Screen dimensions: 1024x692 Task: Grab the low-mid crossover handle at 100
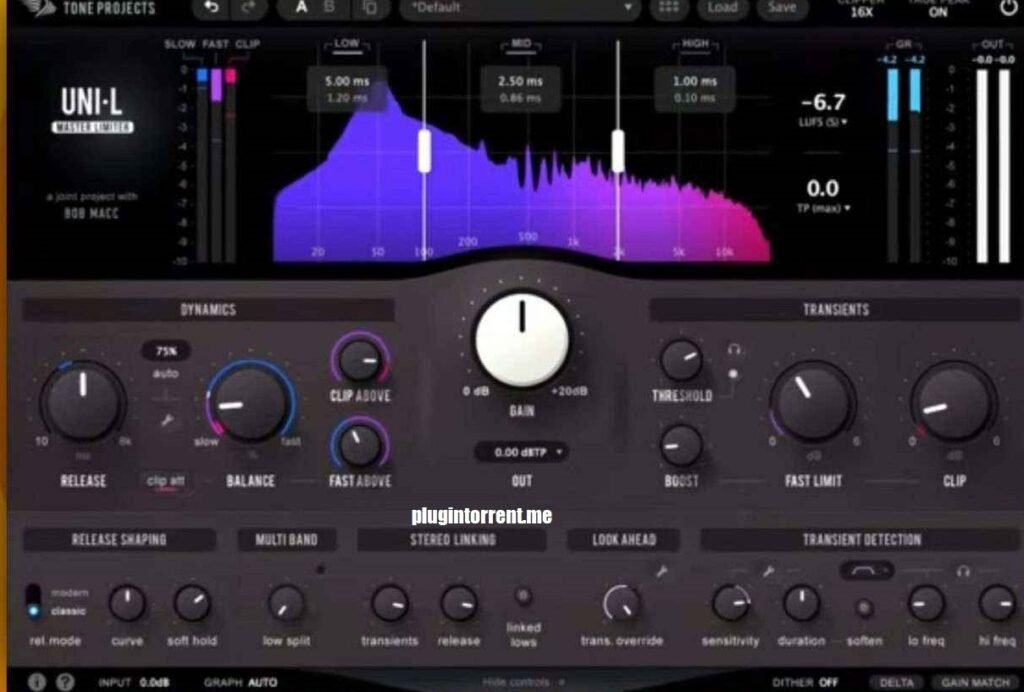pyautogui.click(x=424, y=151)
